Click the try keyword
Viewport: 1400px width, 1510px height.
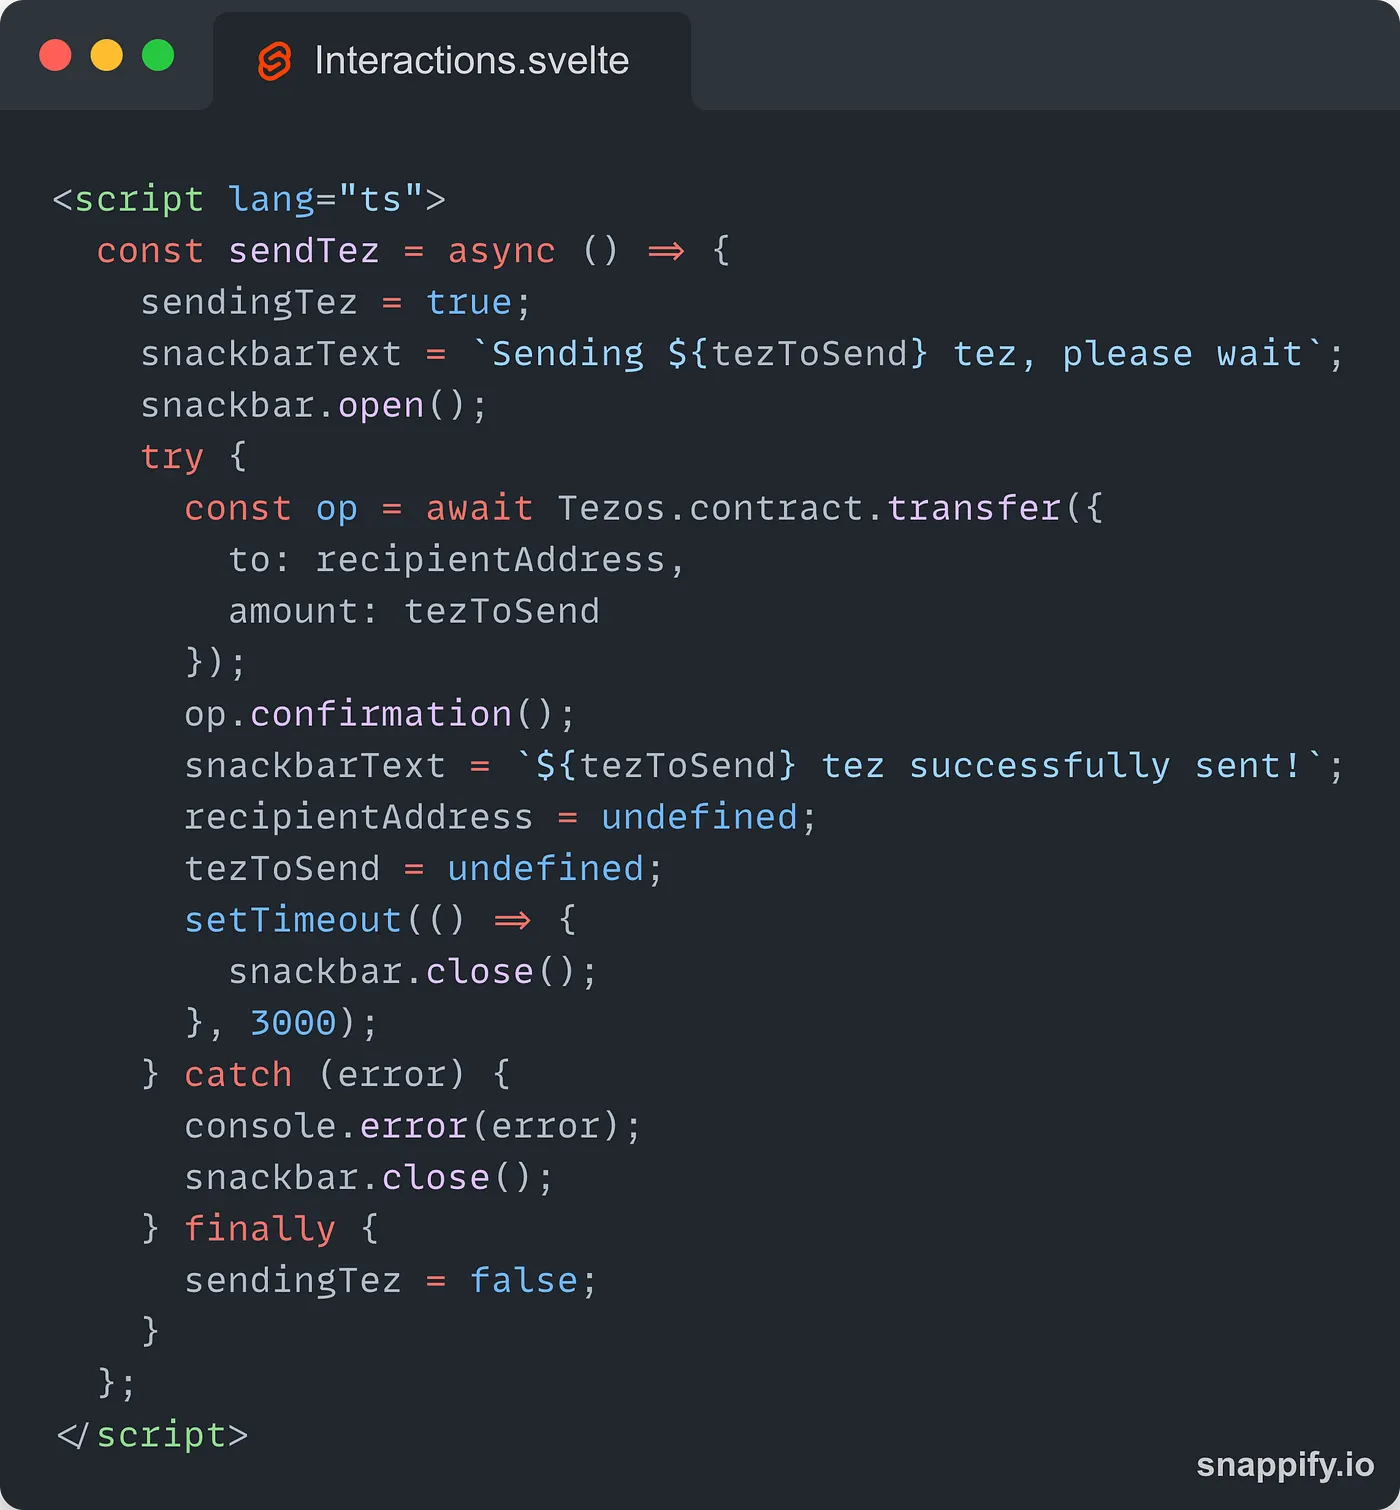172,457
